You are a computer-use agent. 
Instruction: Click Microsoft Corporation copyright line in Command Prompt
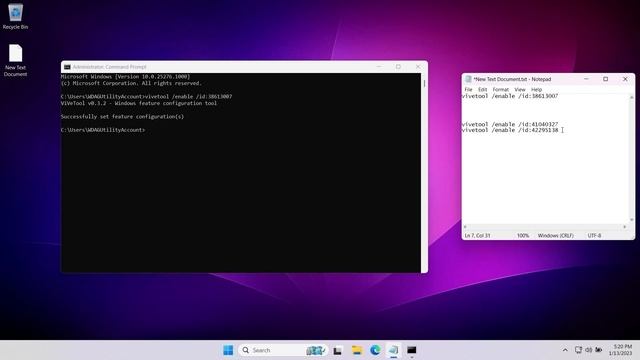[131, 83]
